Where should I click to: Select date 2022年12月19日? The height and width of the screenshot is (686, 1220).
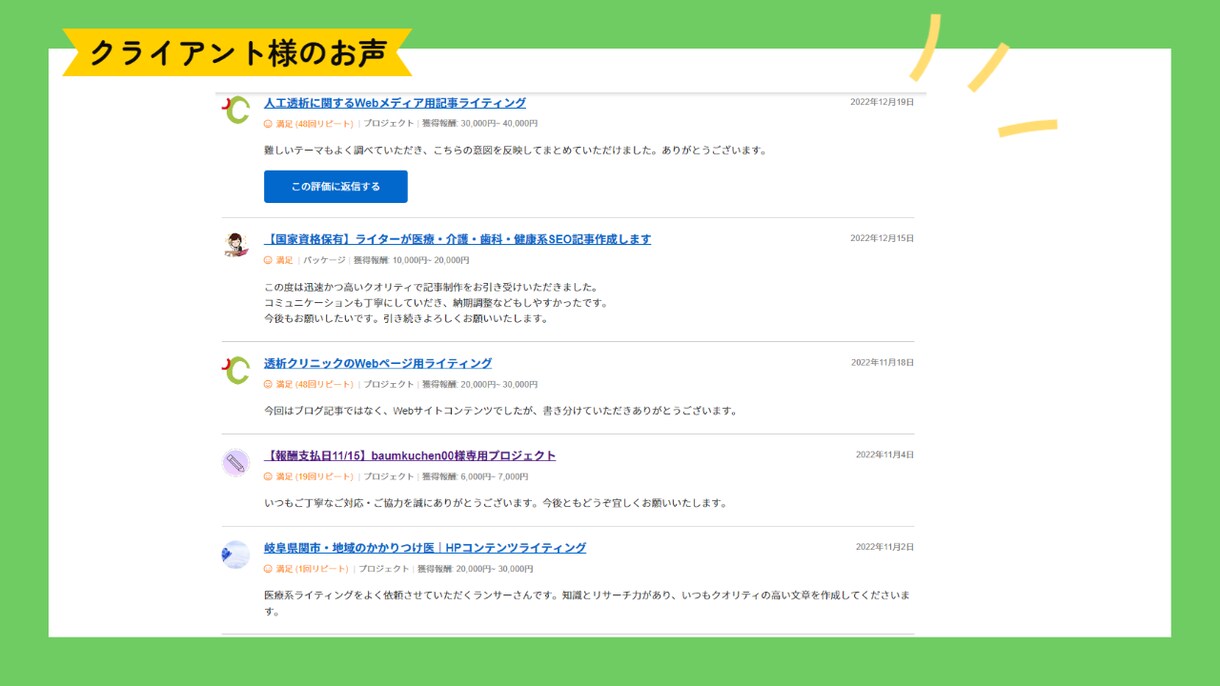(882, 102)
